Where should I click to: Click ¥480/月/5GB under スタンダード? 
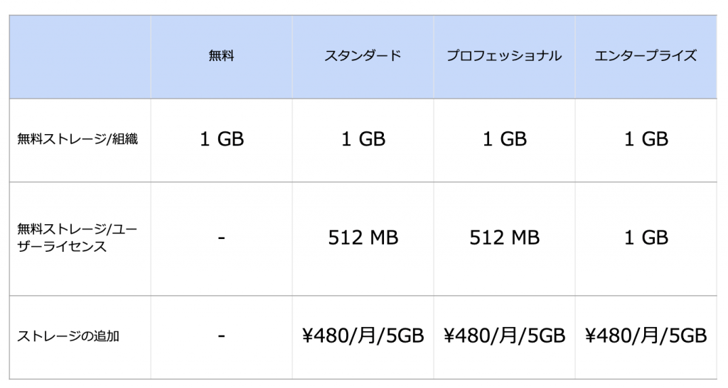pyautogui.click(x=363, y=336)
